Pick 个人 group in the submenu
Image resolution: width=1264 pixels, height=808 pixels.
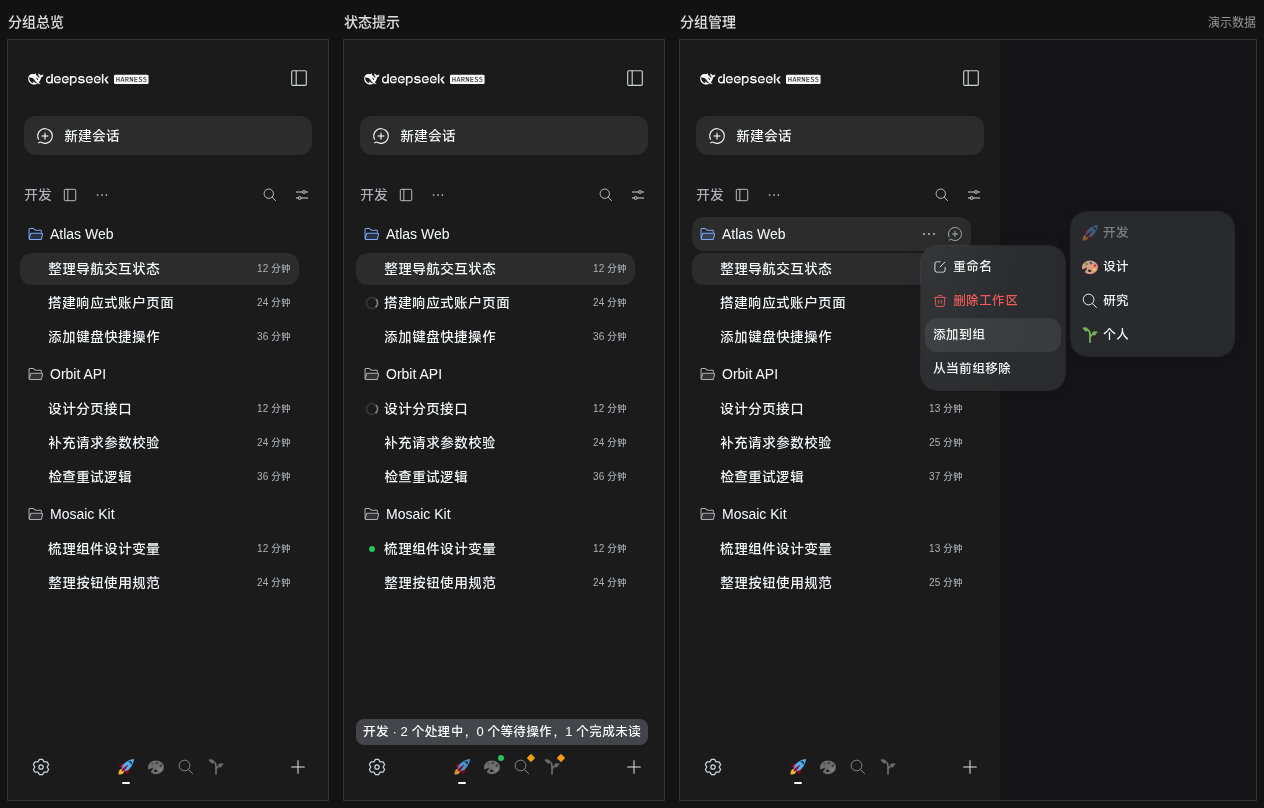coord(1152,335)
